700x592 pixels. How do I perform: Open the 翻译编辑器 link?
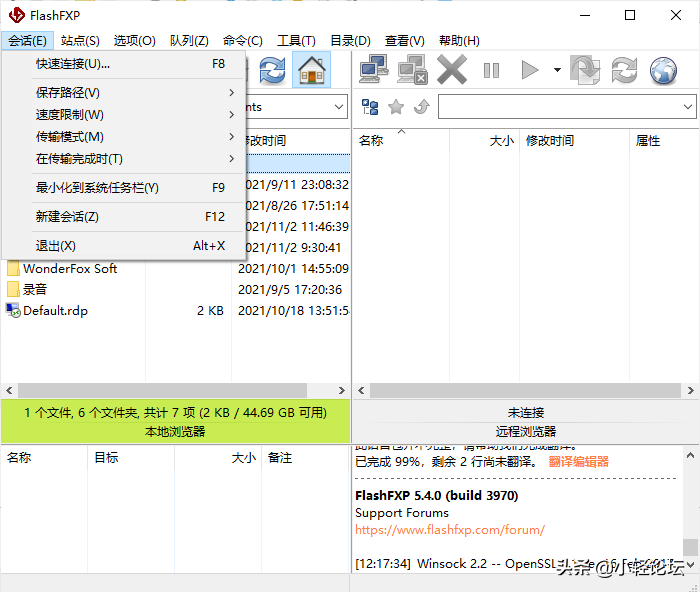tap(579, 462)
